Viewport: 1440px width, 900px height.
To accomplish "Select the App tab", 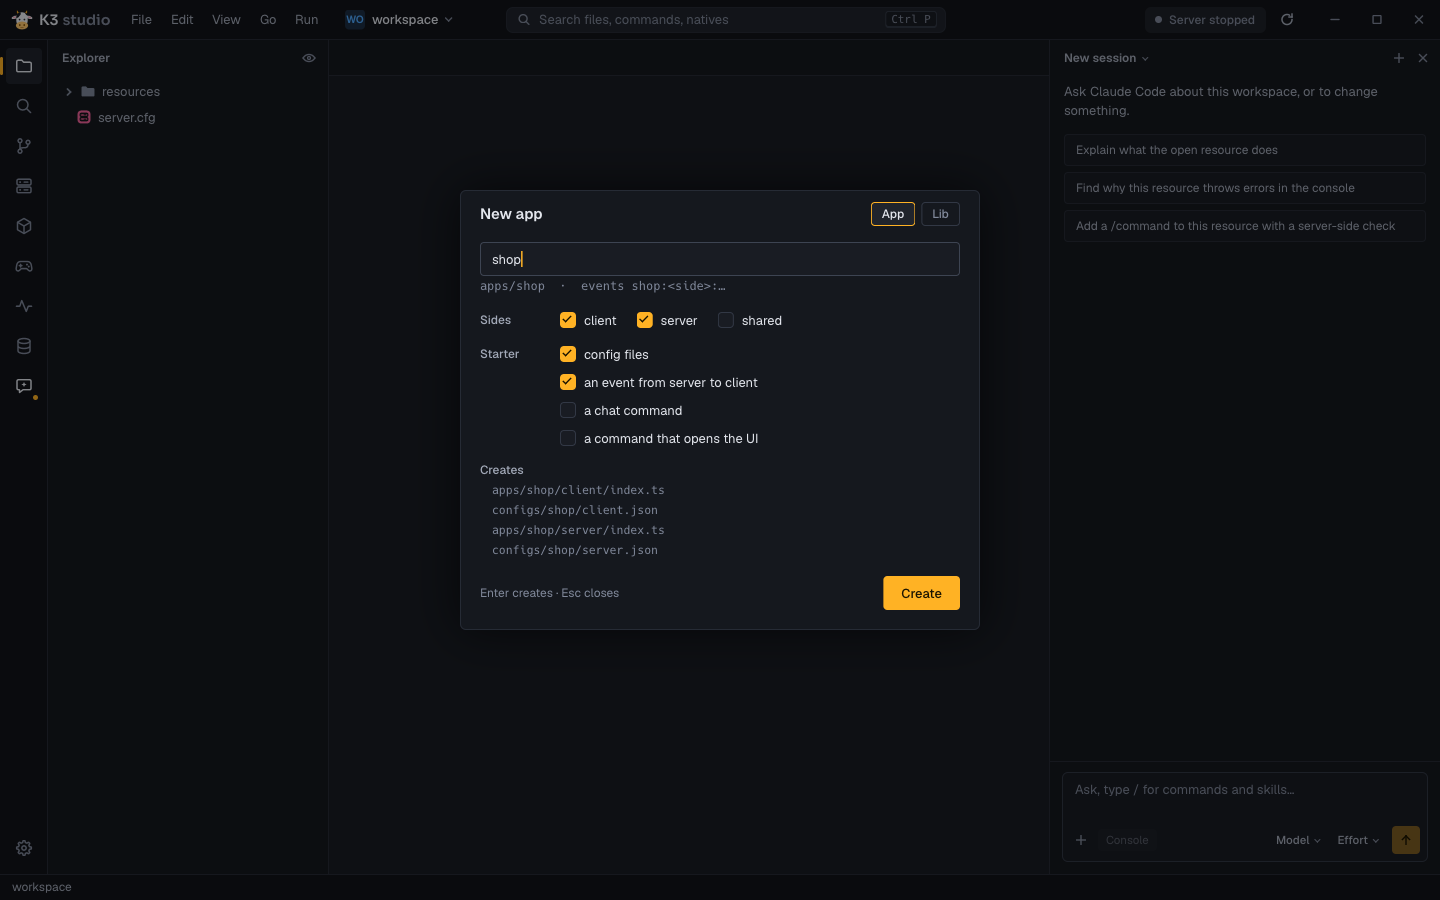I will pos(893,214).
